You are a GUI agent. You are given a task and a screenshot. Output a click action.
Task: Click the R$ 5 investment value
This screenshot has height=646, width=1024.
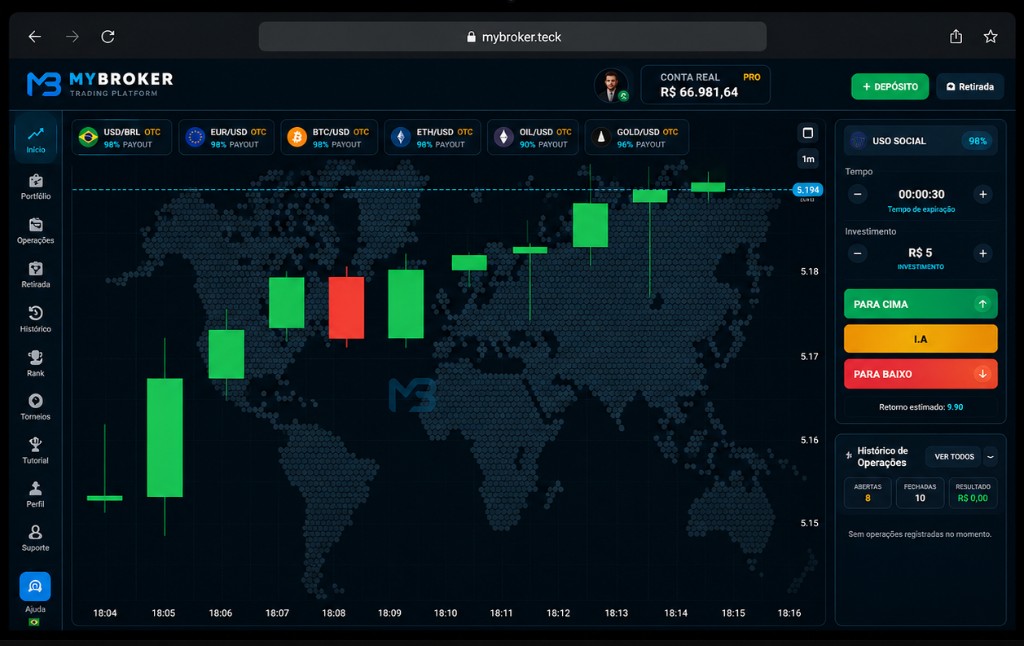point(920,253)
